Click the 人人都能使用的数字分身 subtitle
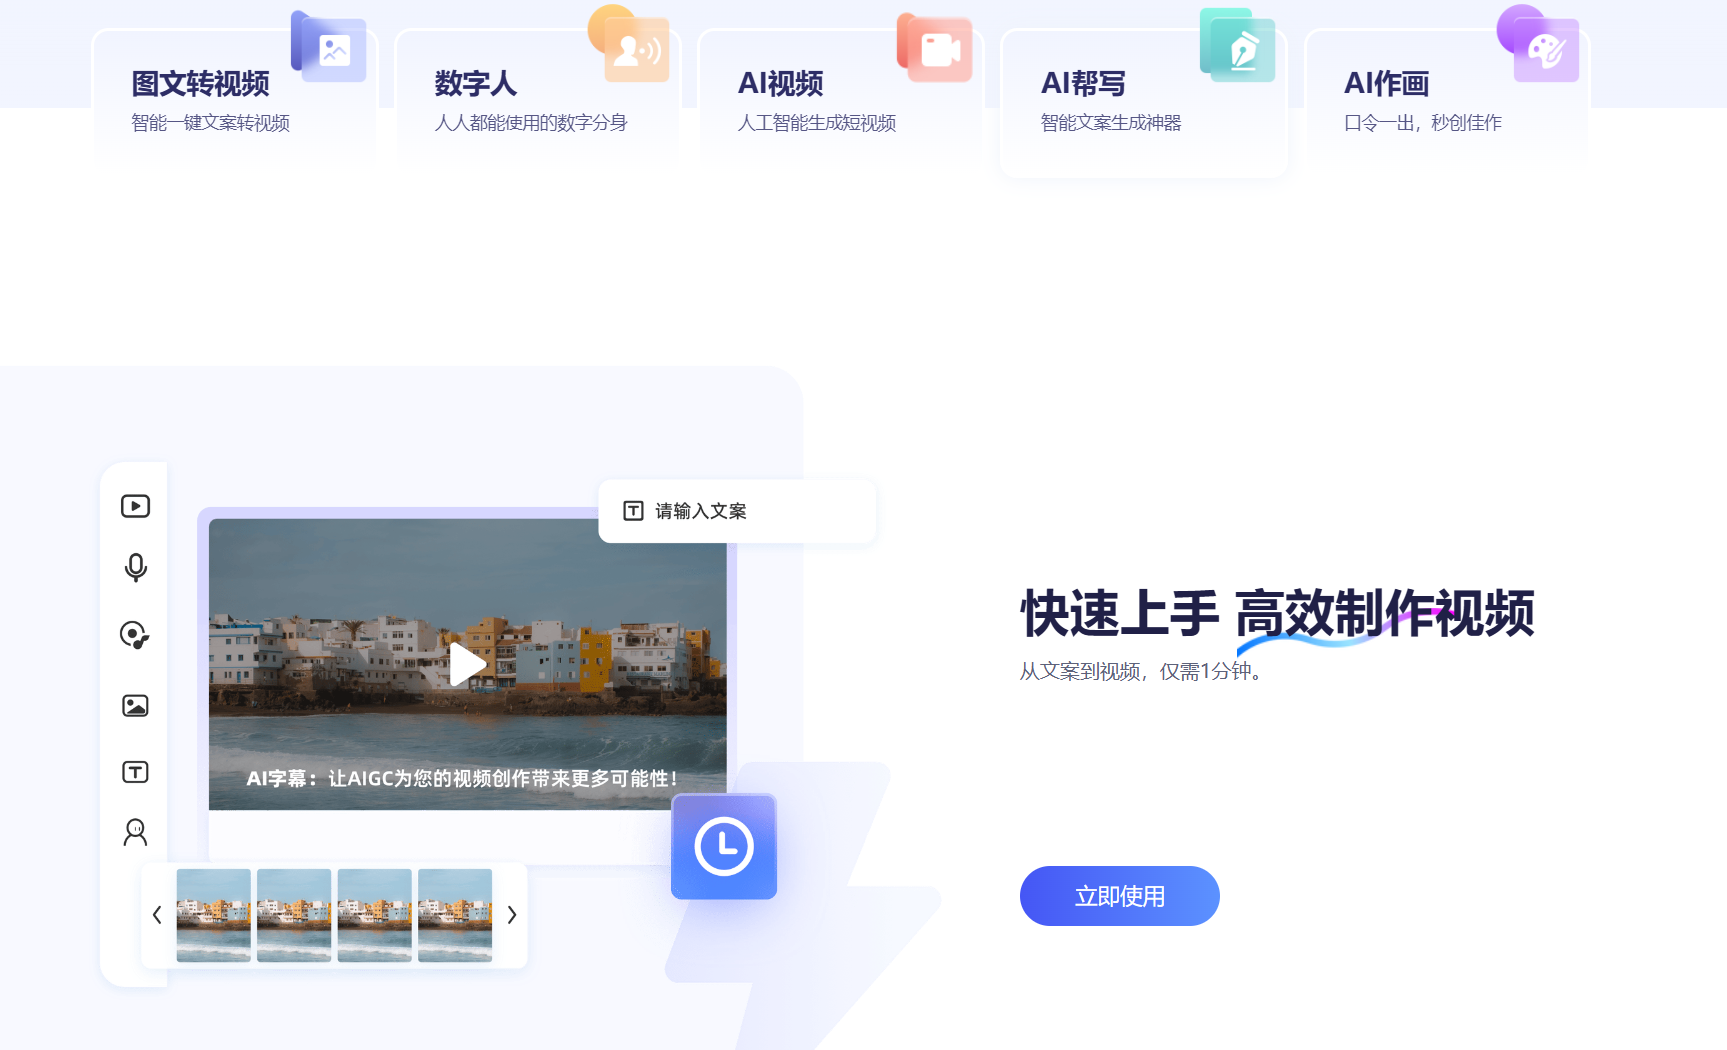This screenshot has height=1050, width=1727. 531,123
